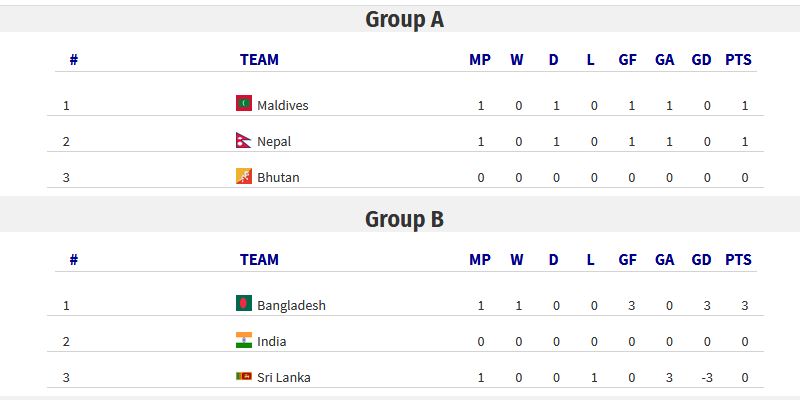Click the Group B heading
The height and width of the screenshot is (400, 800).
(x=405, y=219)
